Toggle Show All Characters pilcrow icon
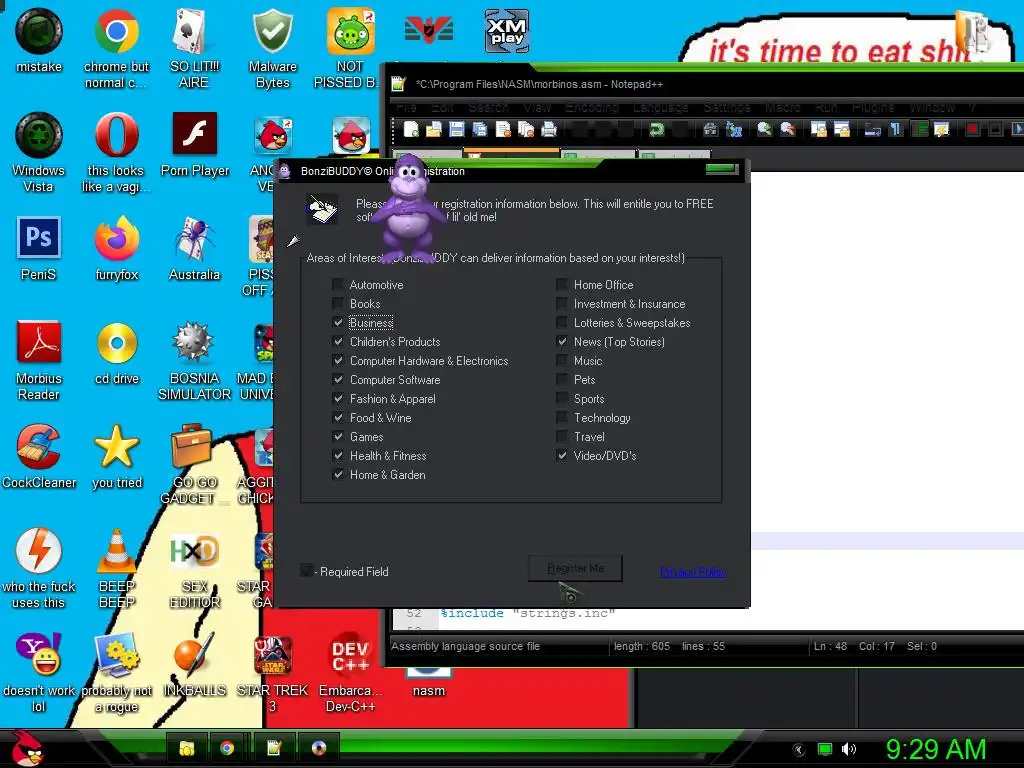This screenshot has width=1024, height=768. coord(895,130)
